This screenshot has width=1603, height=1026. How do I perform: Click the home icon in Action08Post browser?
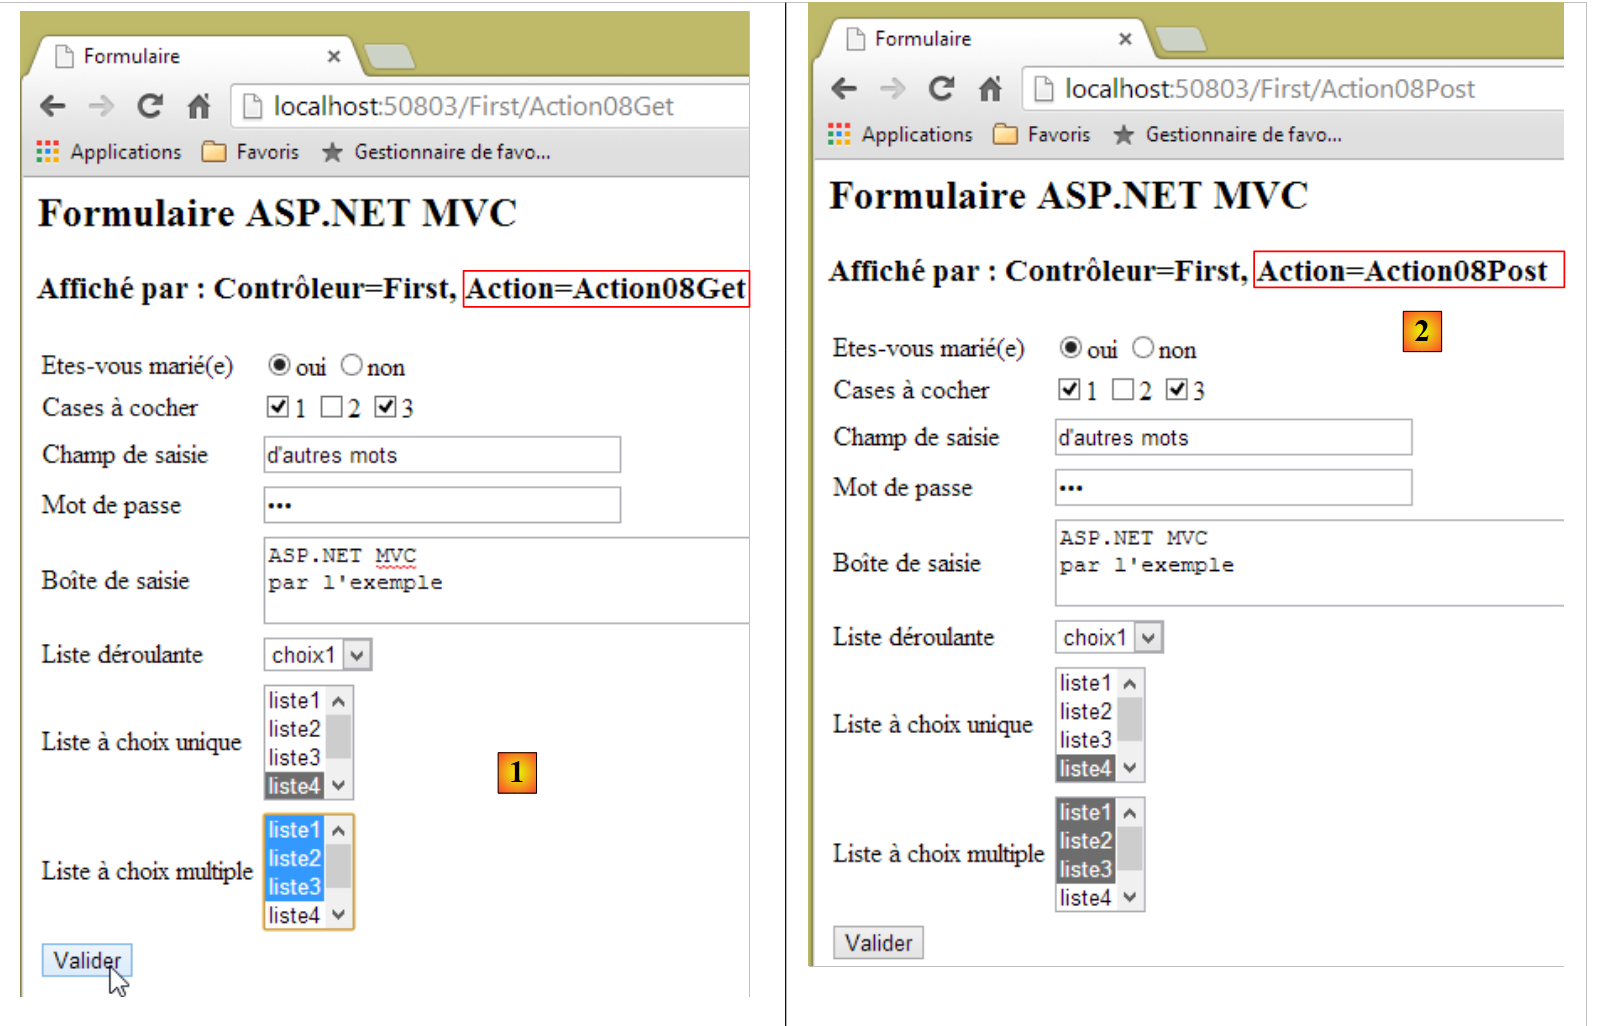tap(990, 89)
